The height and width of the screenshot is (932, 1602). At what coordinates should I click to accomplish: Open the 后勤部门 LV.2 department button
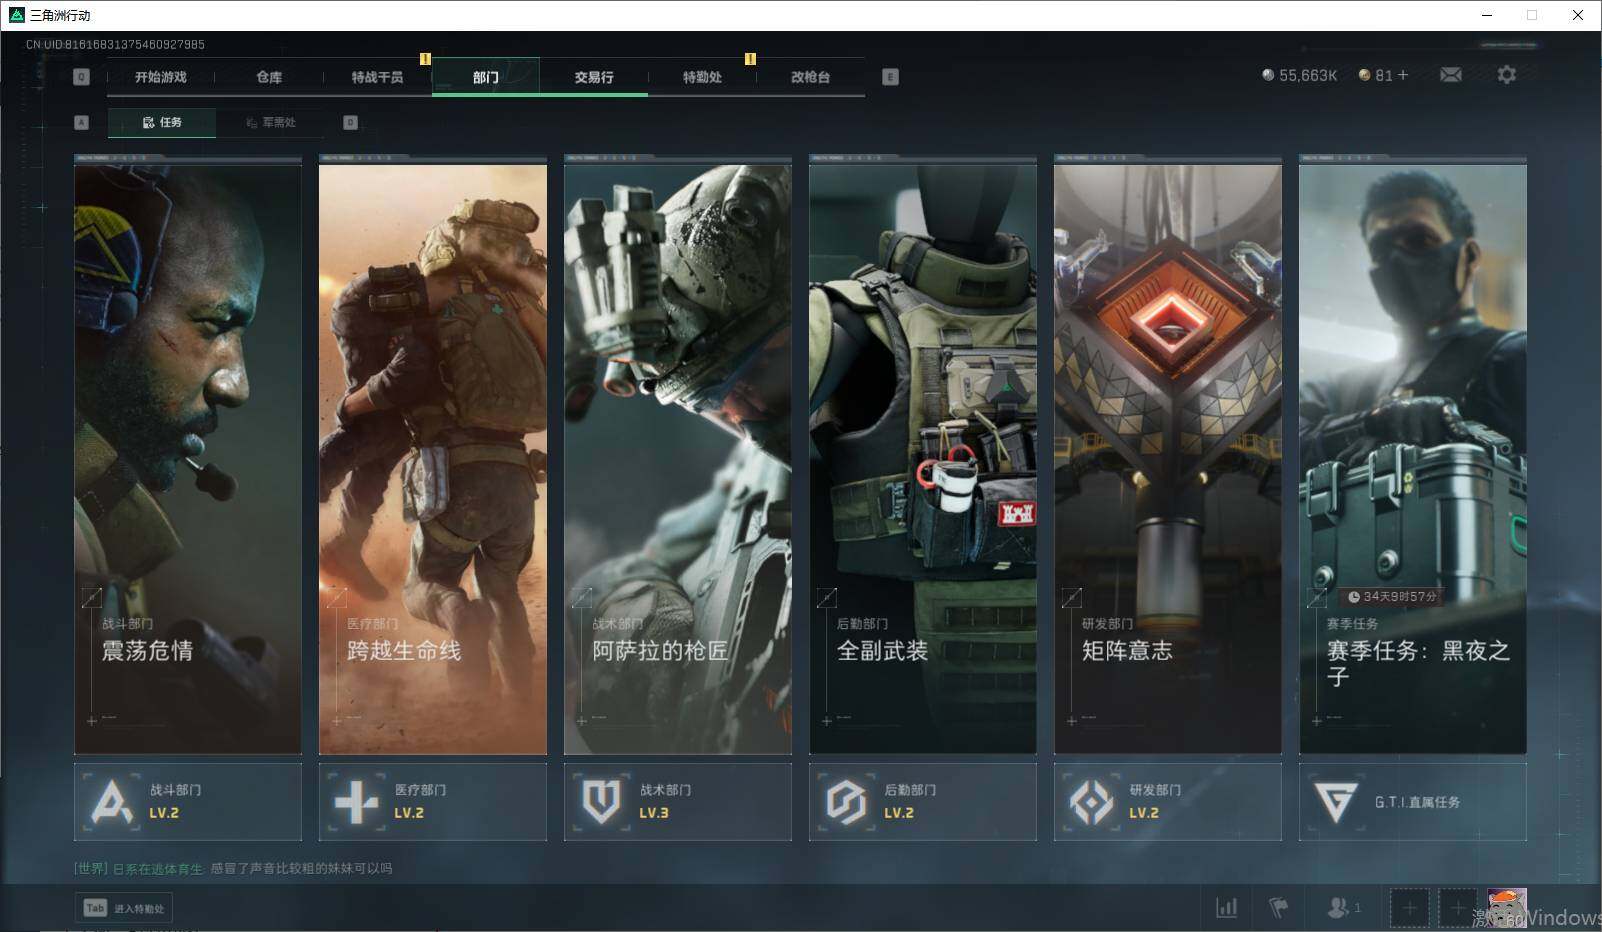[x=923, y=802]
